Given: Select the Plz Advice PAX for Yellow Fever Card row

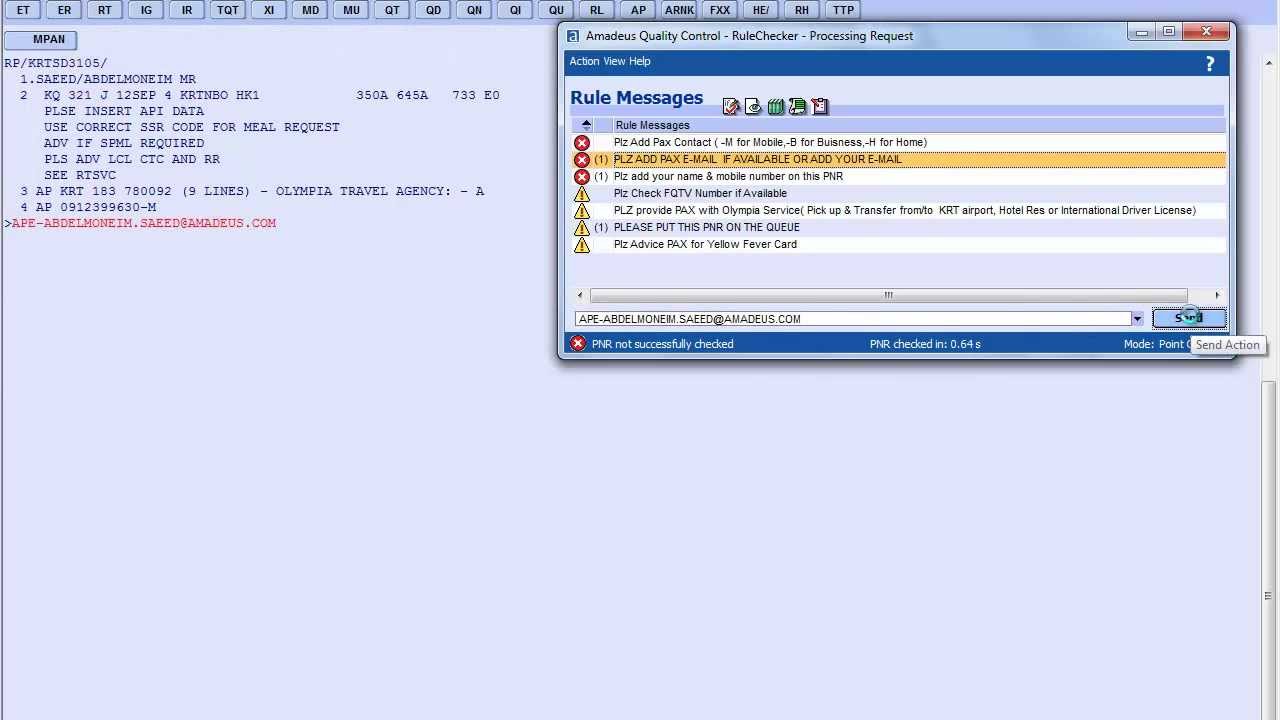Looking at the screenshot, I should (899, 245).
